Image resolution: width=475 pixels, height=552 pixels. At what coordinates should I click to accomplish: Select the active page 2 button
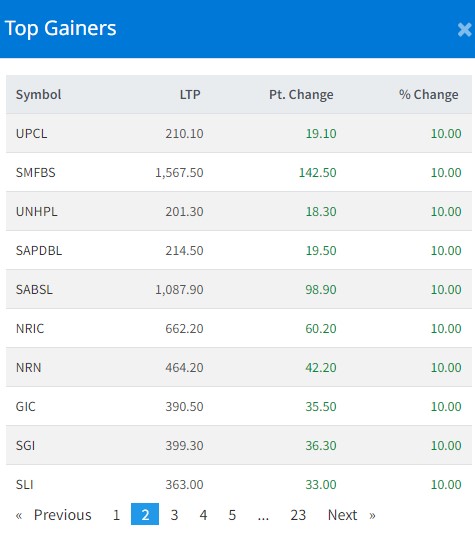click(145, 514)
